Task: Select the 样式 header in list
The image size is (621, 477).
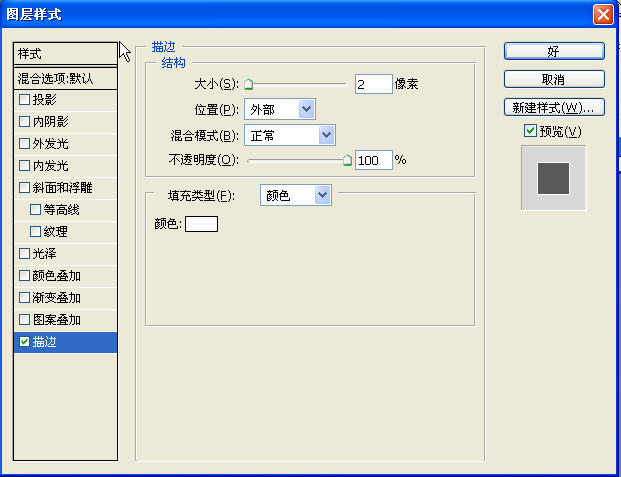Action: pos(65,54)
